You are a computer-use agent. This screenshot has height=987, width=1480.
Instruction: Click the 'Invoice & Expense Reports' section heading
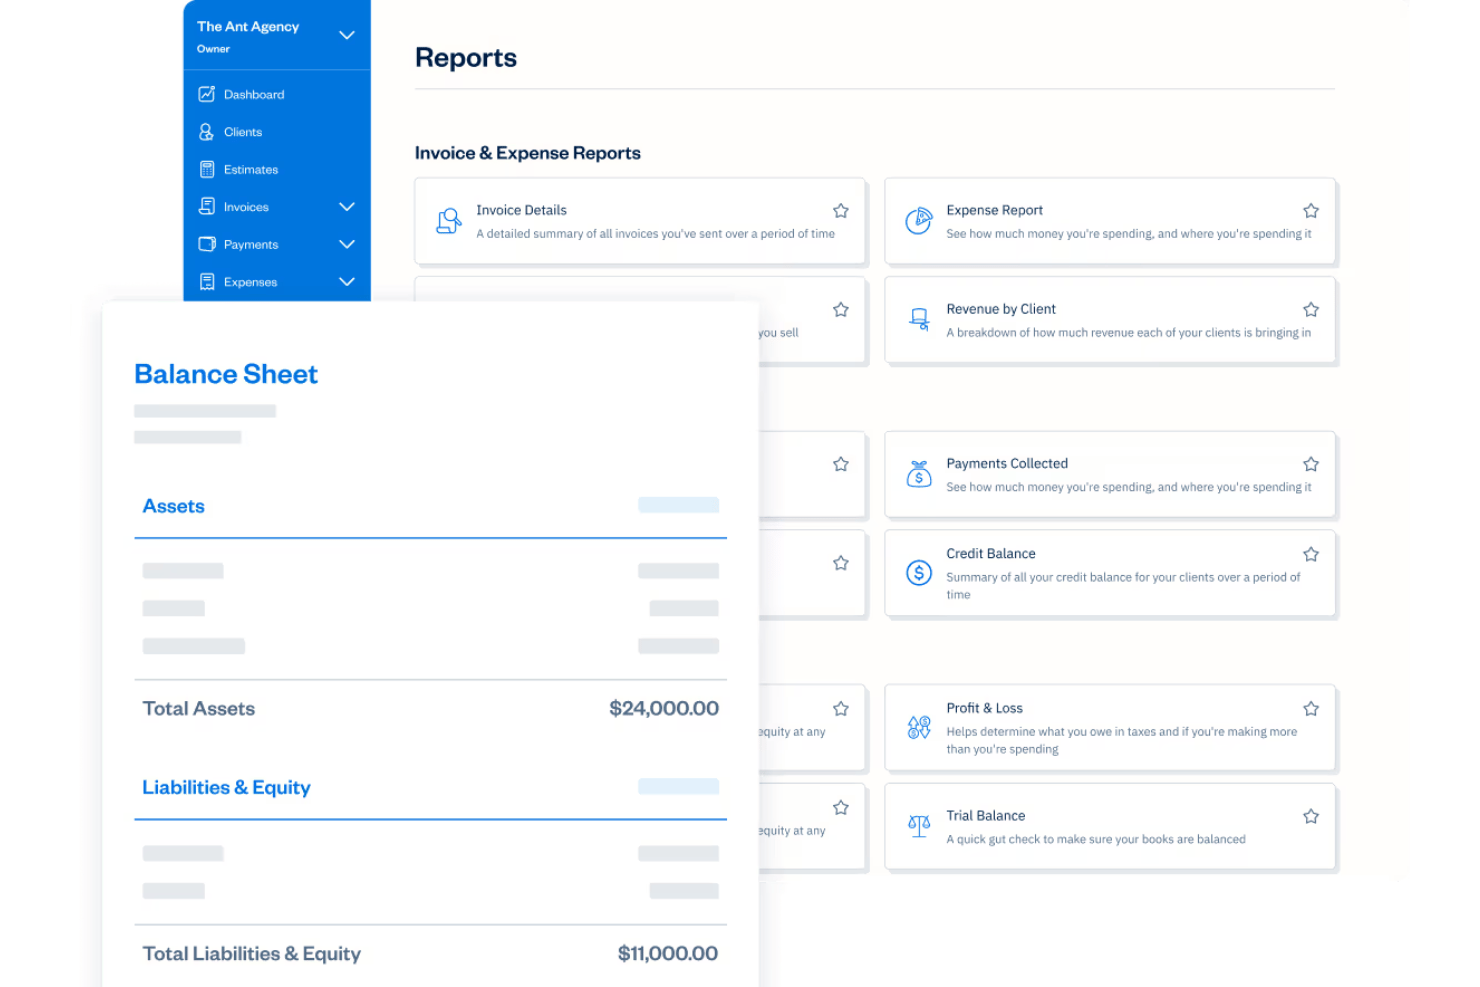coord(528,153)
